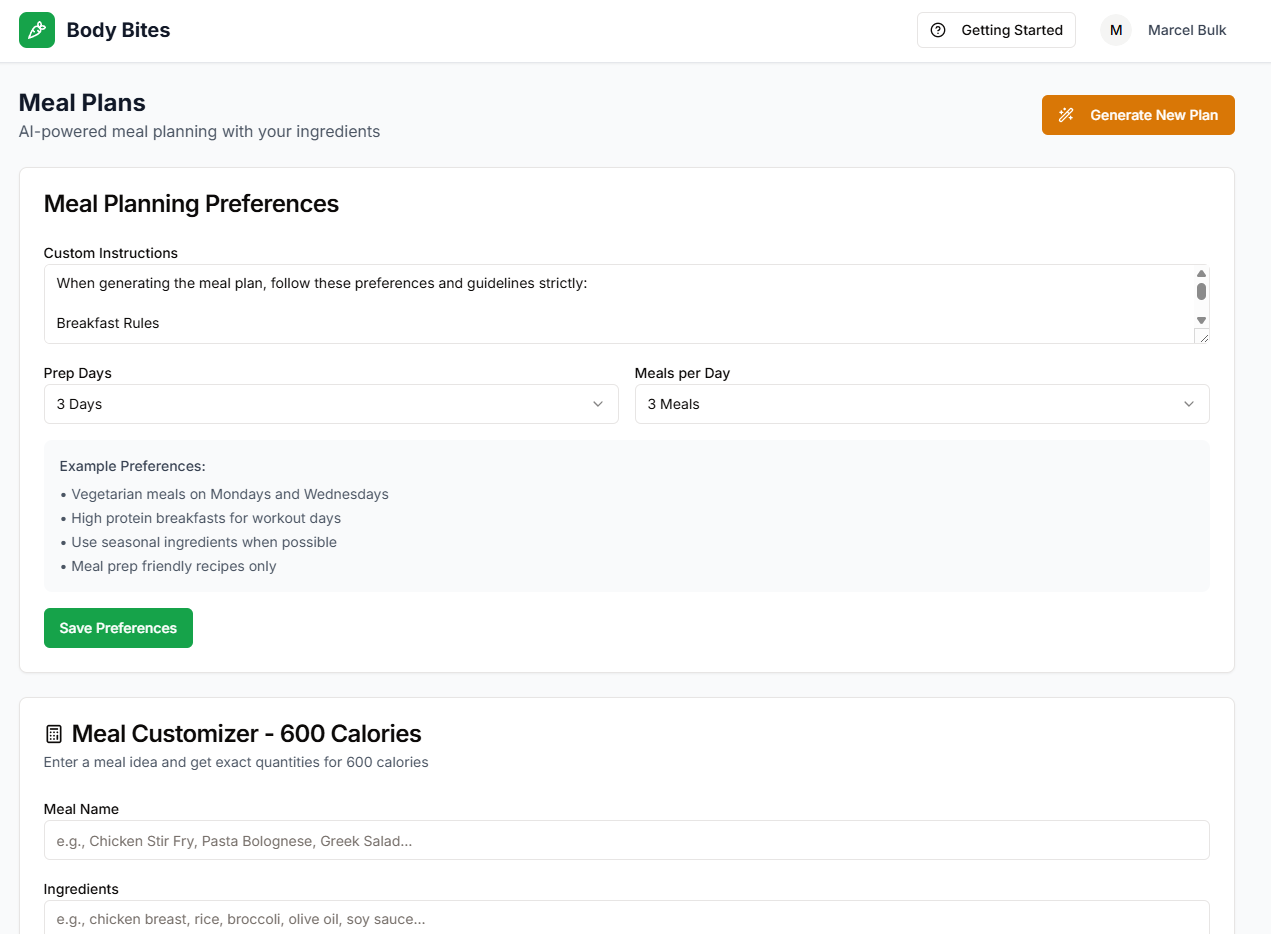
Task: Click the Body Bites green logo icon
Action: 36,30
